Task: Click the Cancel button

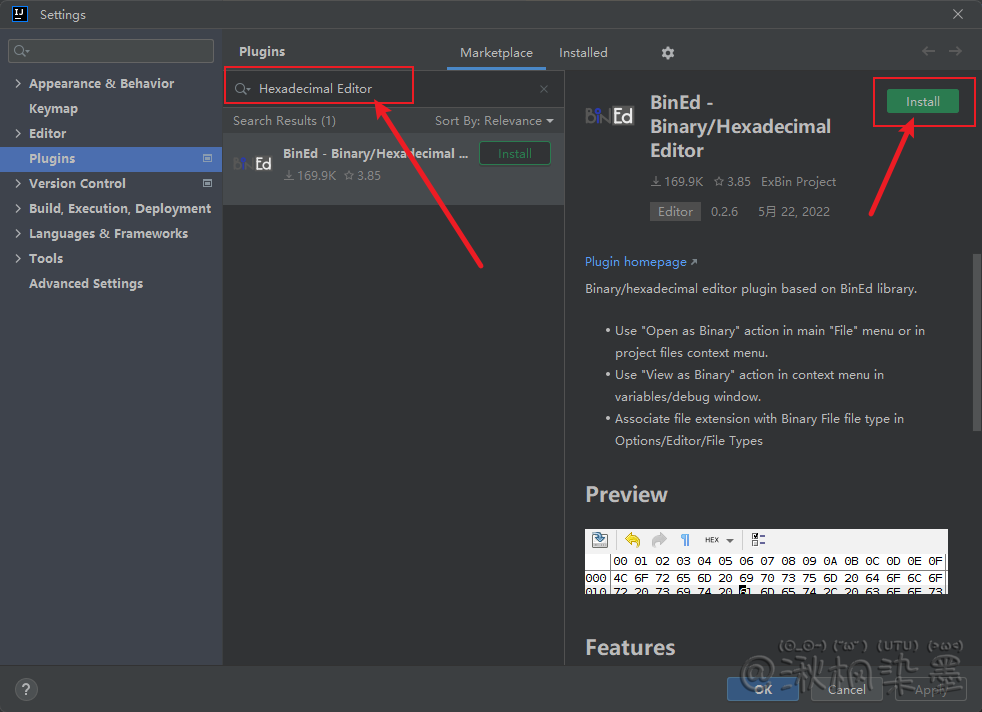Action: [x=846, y=689]
